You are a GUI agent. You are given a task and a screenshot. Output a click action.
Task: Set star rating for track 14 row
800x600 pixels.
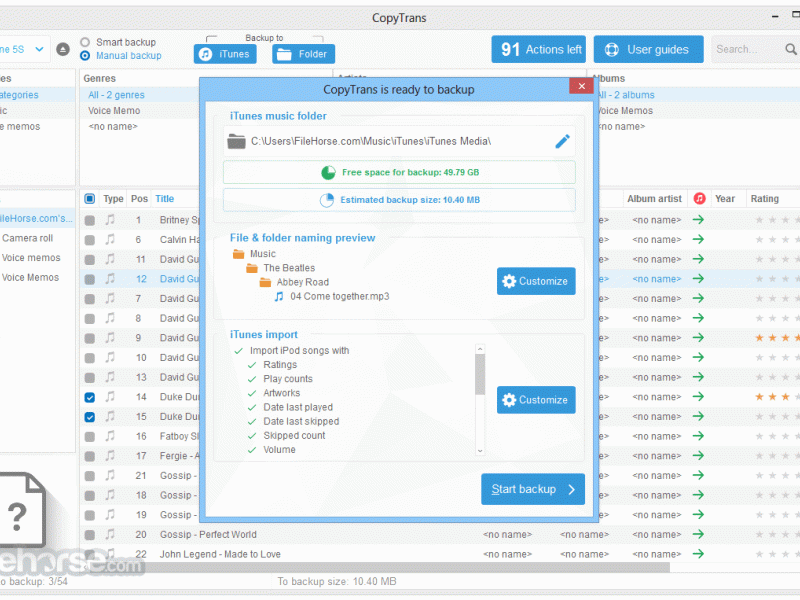coord(777,397)
